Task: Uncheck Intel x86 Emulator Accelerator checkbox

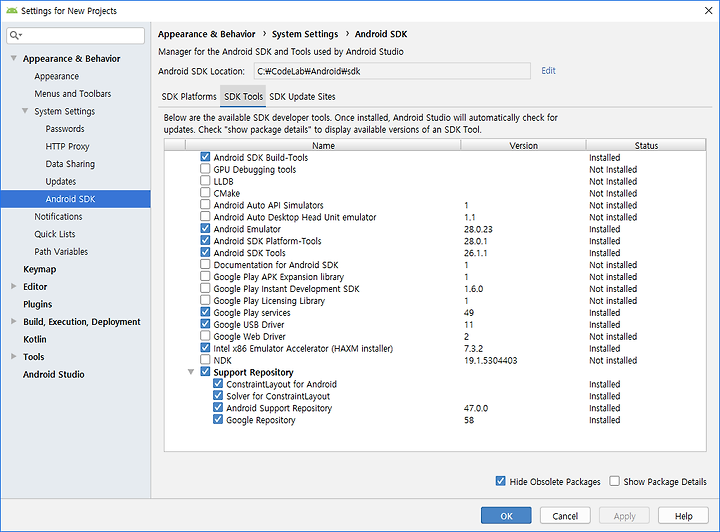Action: 205,348
